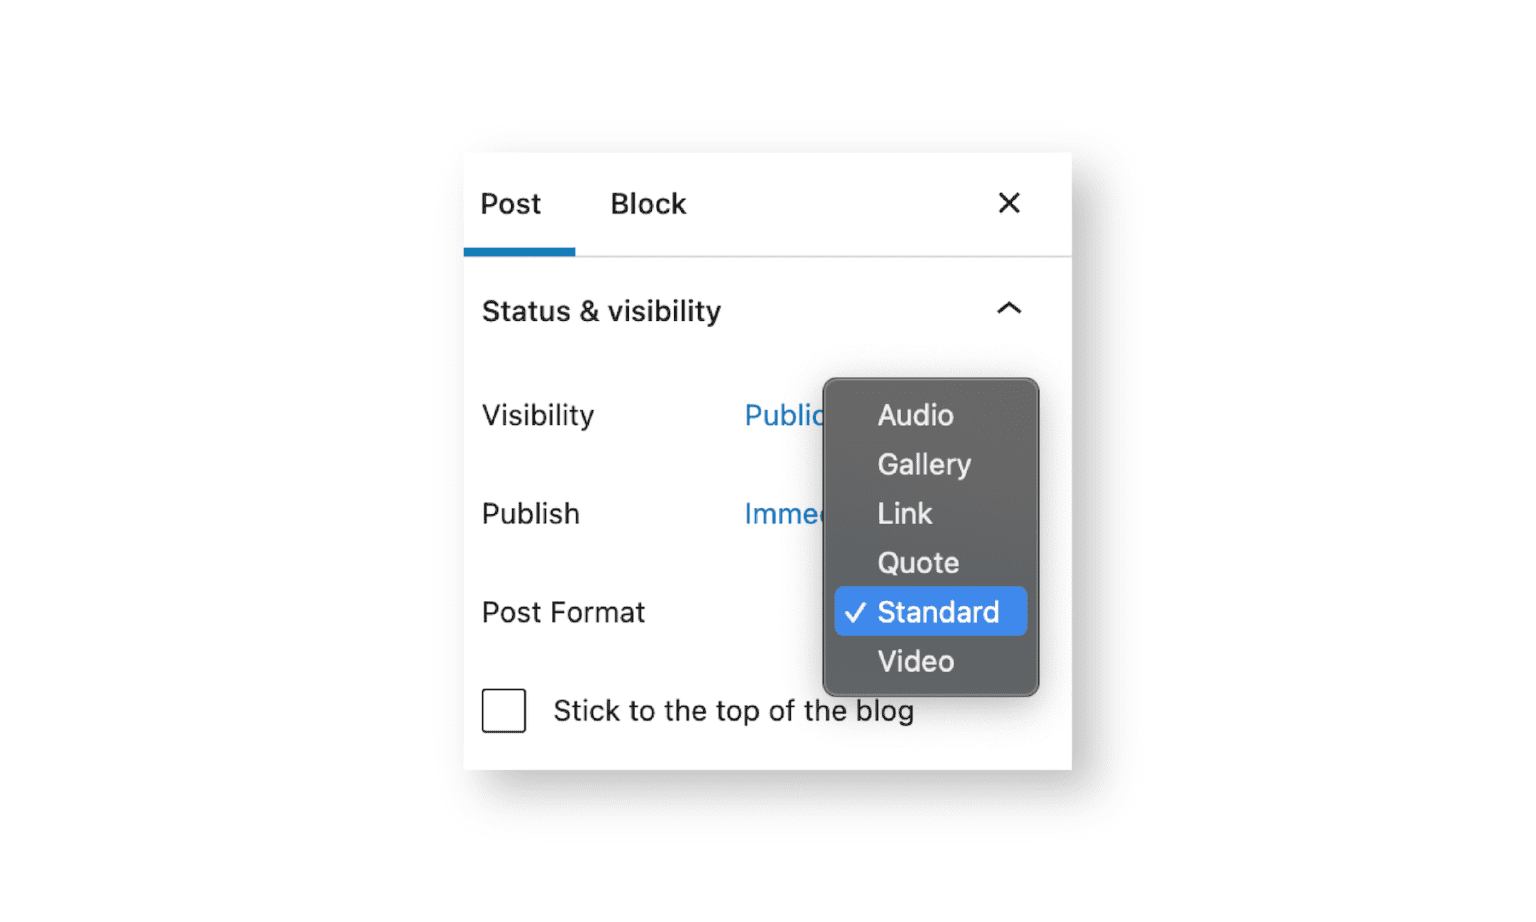Image resolution: width=1536 pixels, height=922 pixels.
Task: Switch to the Block tab
Action: [x=648, y=203]
